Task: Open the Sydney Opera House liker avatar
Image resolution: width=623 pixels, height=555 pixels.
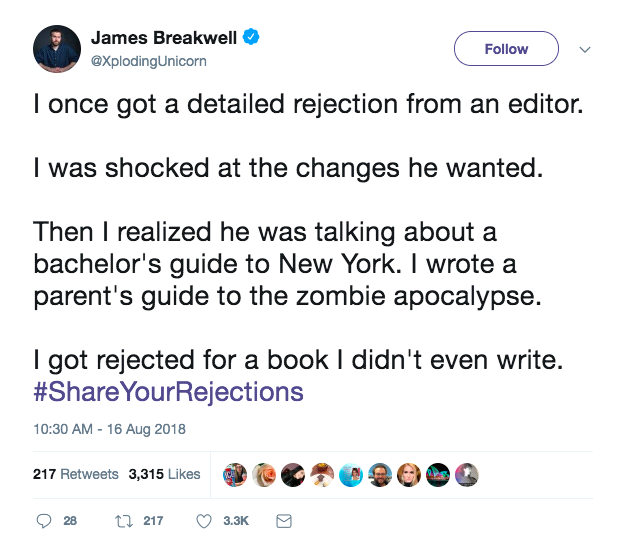Action: tap(437, 475)
